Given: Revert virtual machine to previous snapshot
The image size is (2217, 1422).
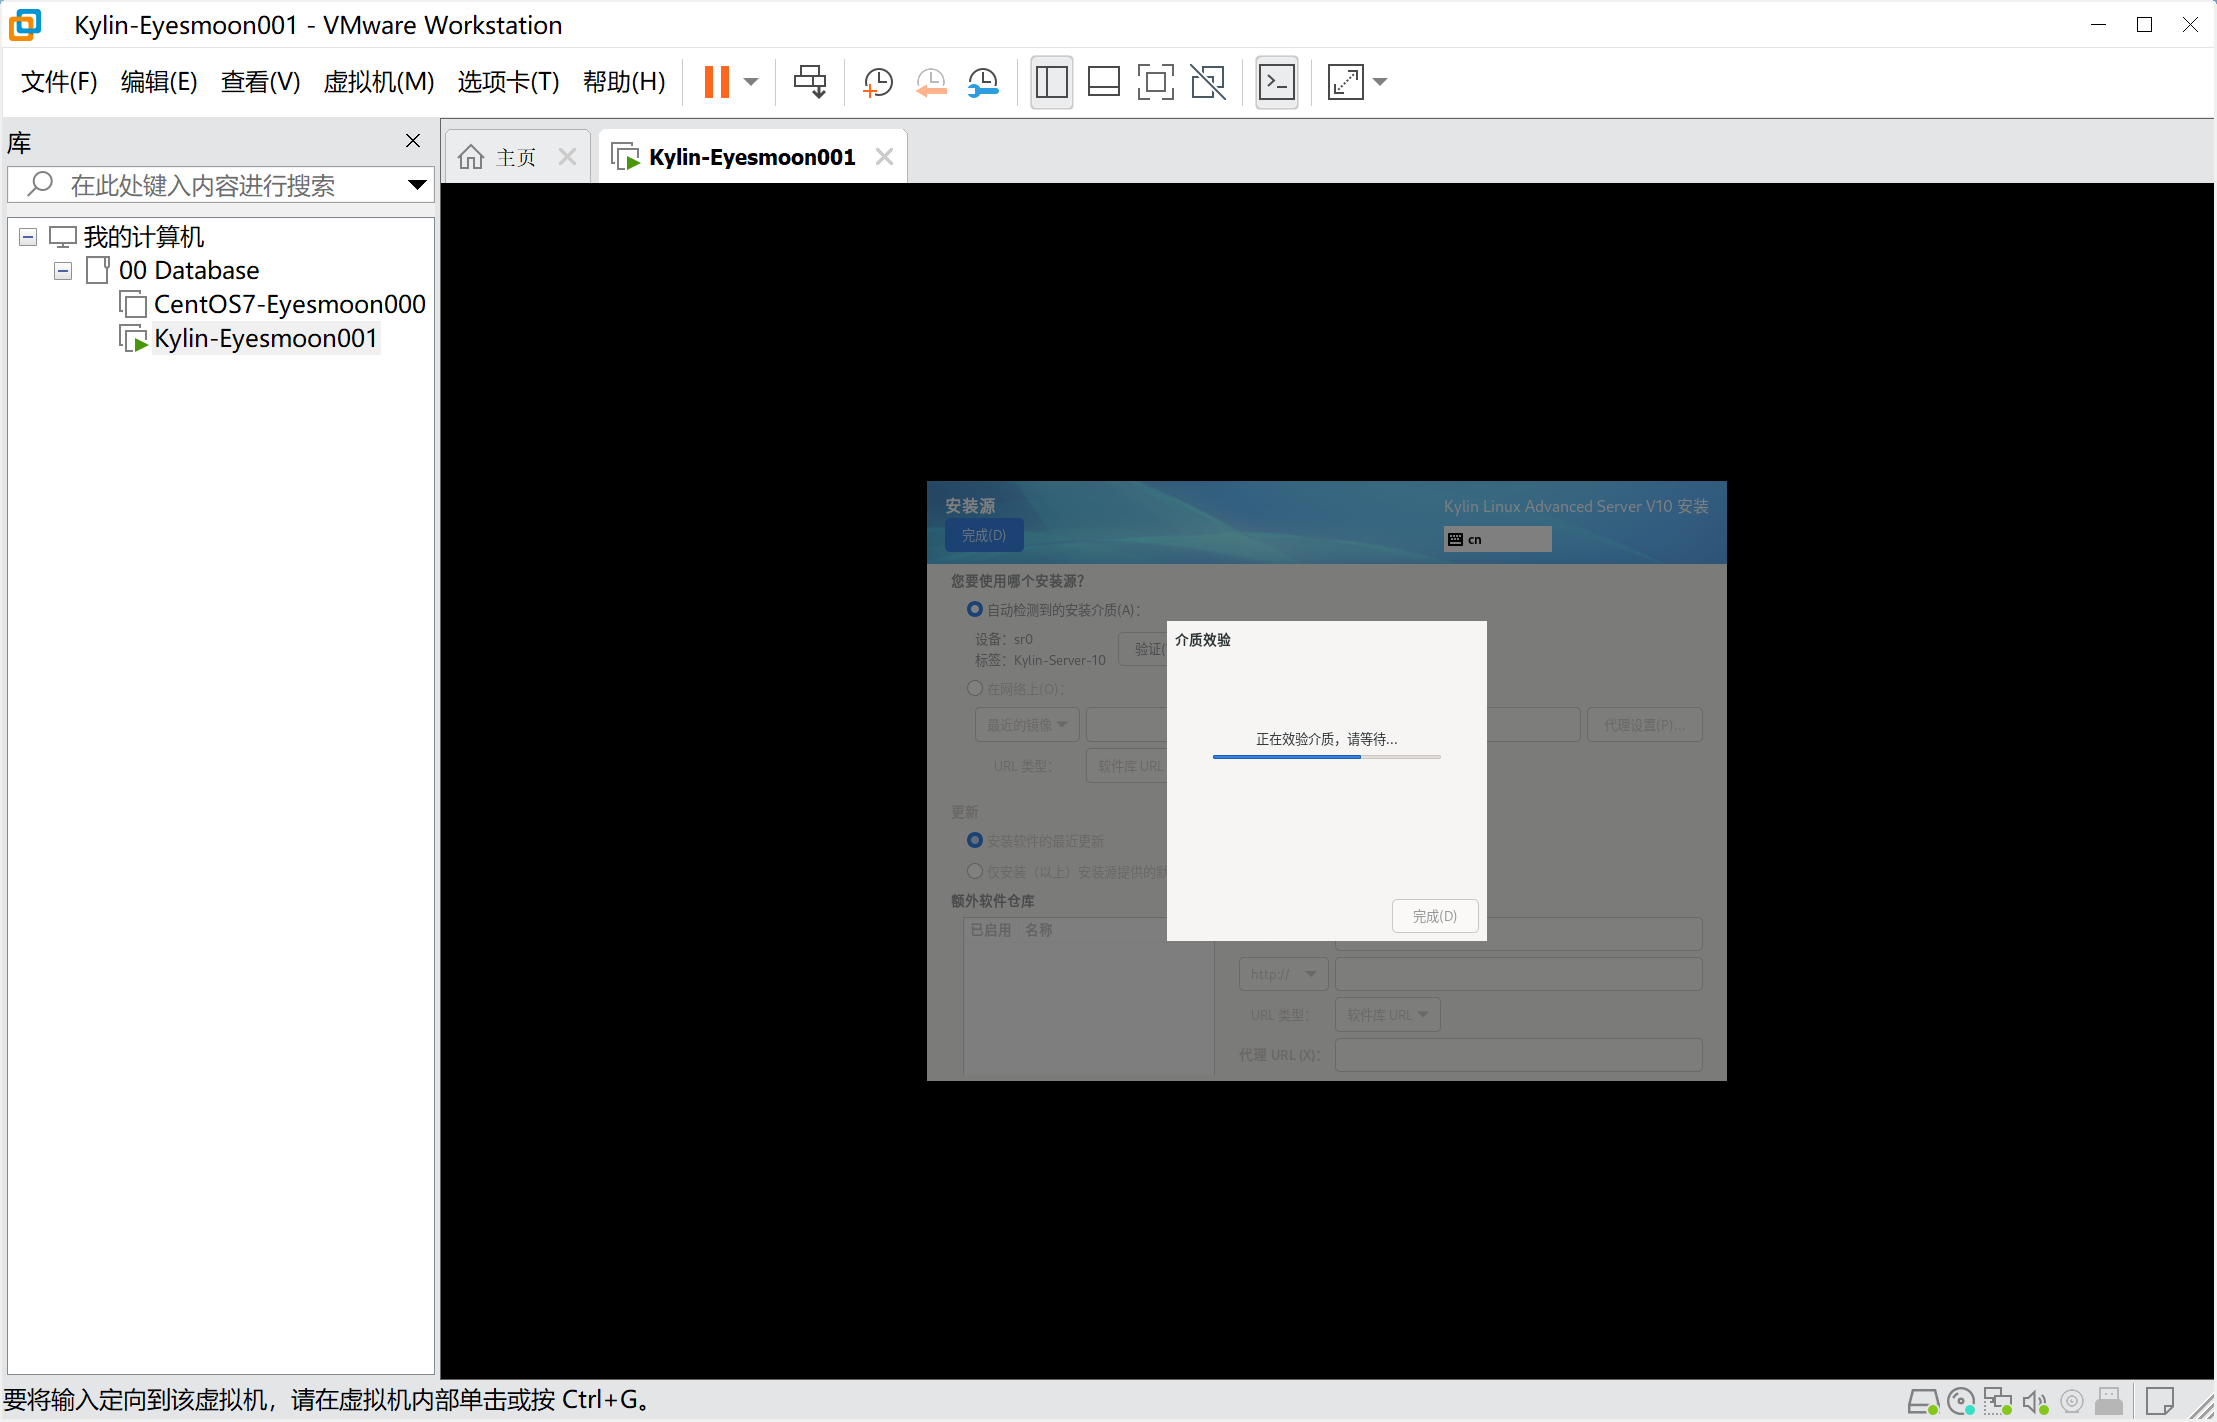Looking at the screenshot, I should [931, 82].
